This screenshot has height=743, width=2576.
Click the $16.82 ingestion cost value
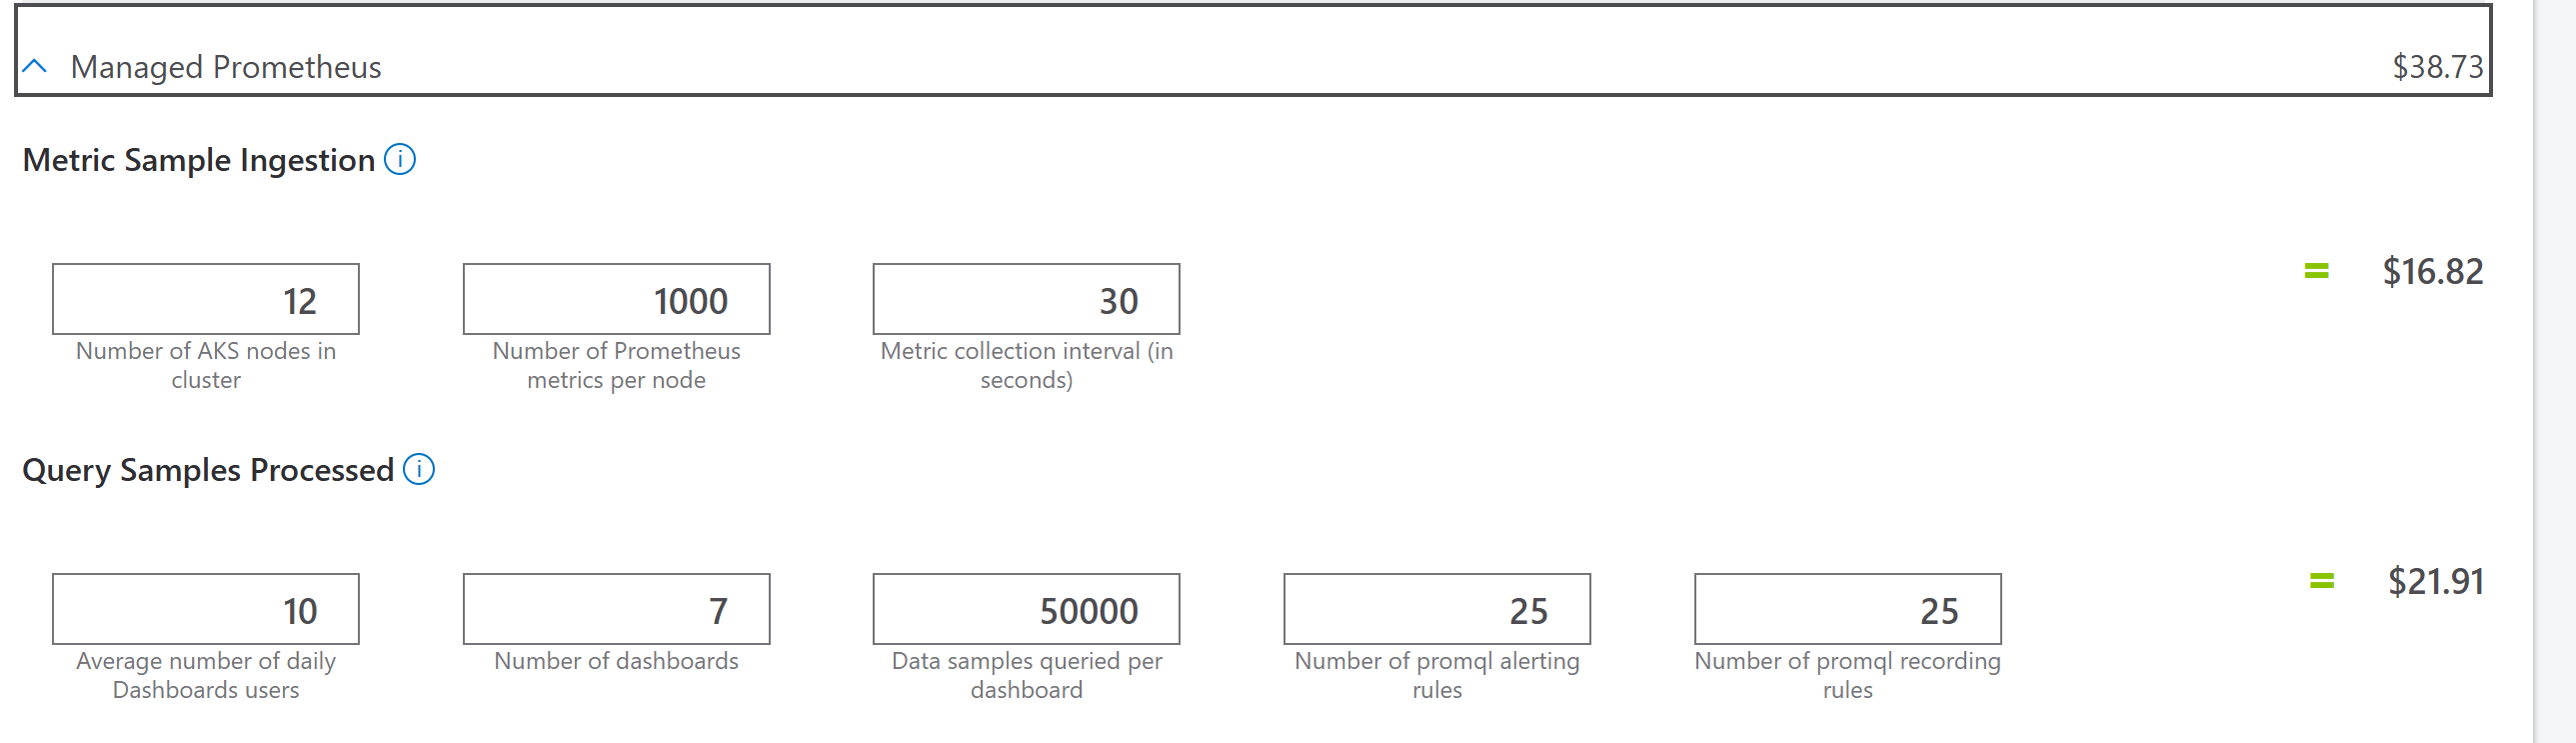click(x=2432, y=272)
